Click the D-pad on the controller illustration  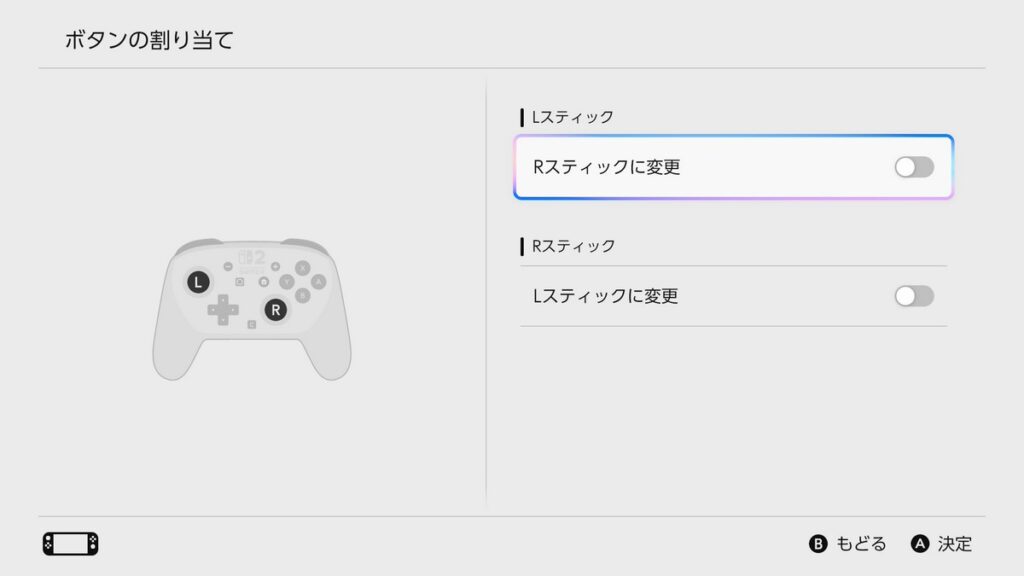(223, 310)
